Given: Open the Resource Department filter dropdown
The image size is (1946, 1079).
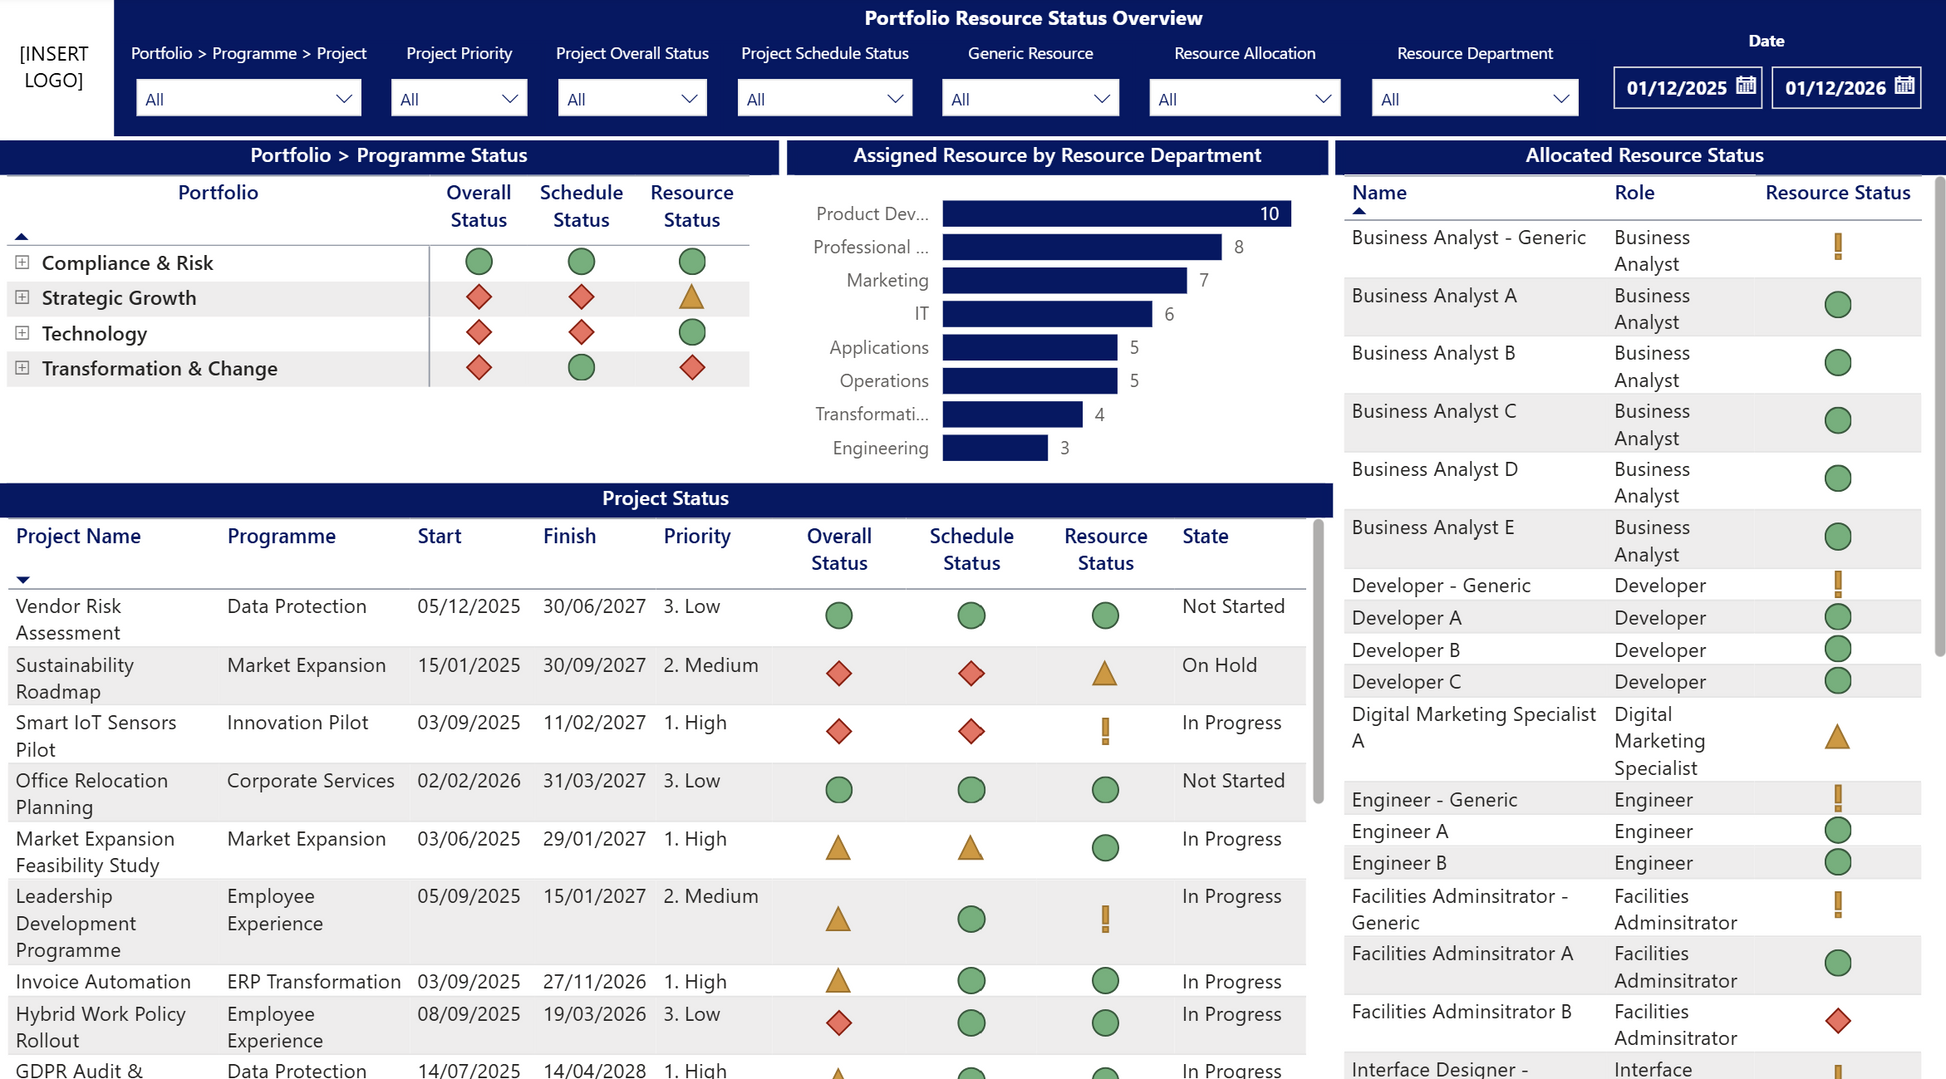Looking at the screenshot, I should pyautogui.click(x=1474, y=98).
